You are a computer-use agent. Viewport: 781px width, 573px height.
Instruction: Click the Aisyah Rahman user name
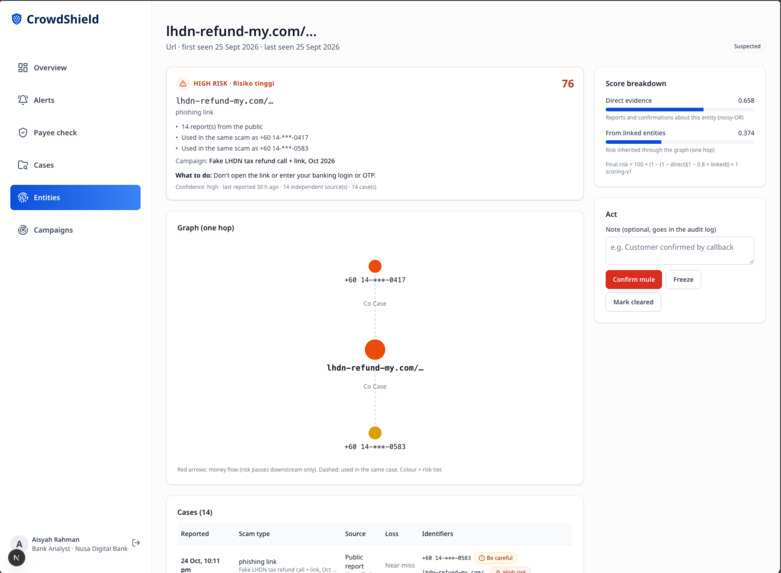point(56,540)
